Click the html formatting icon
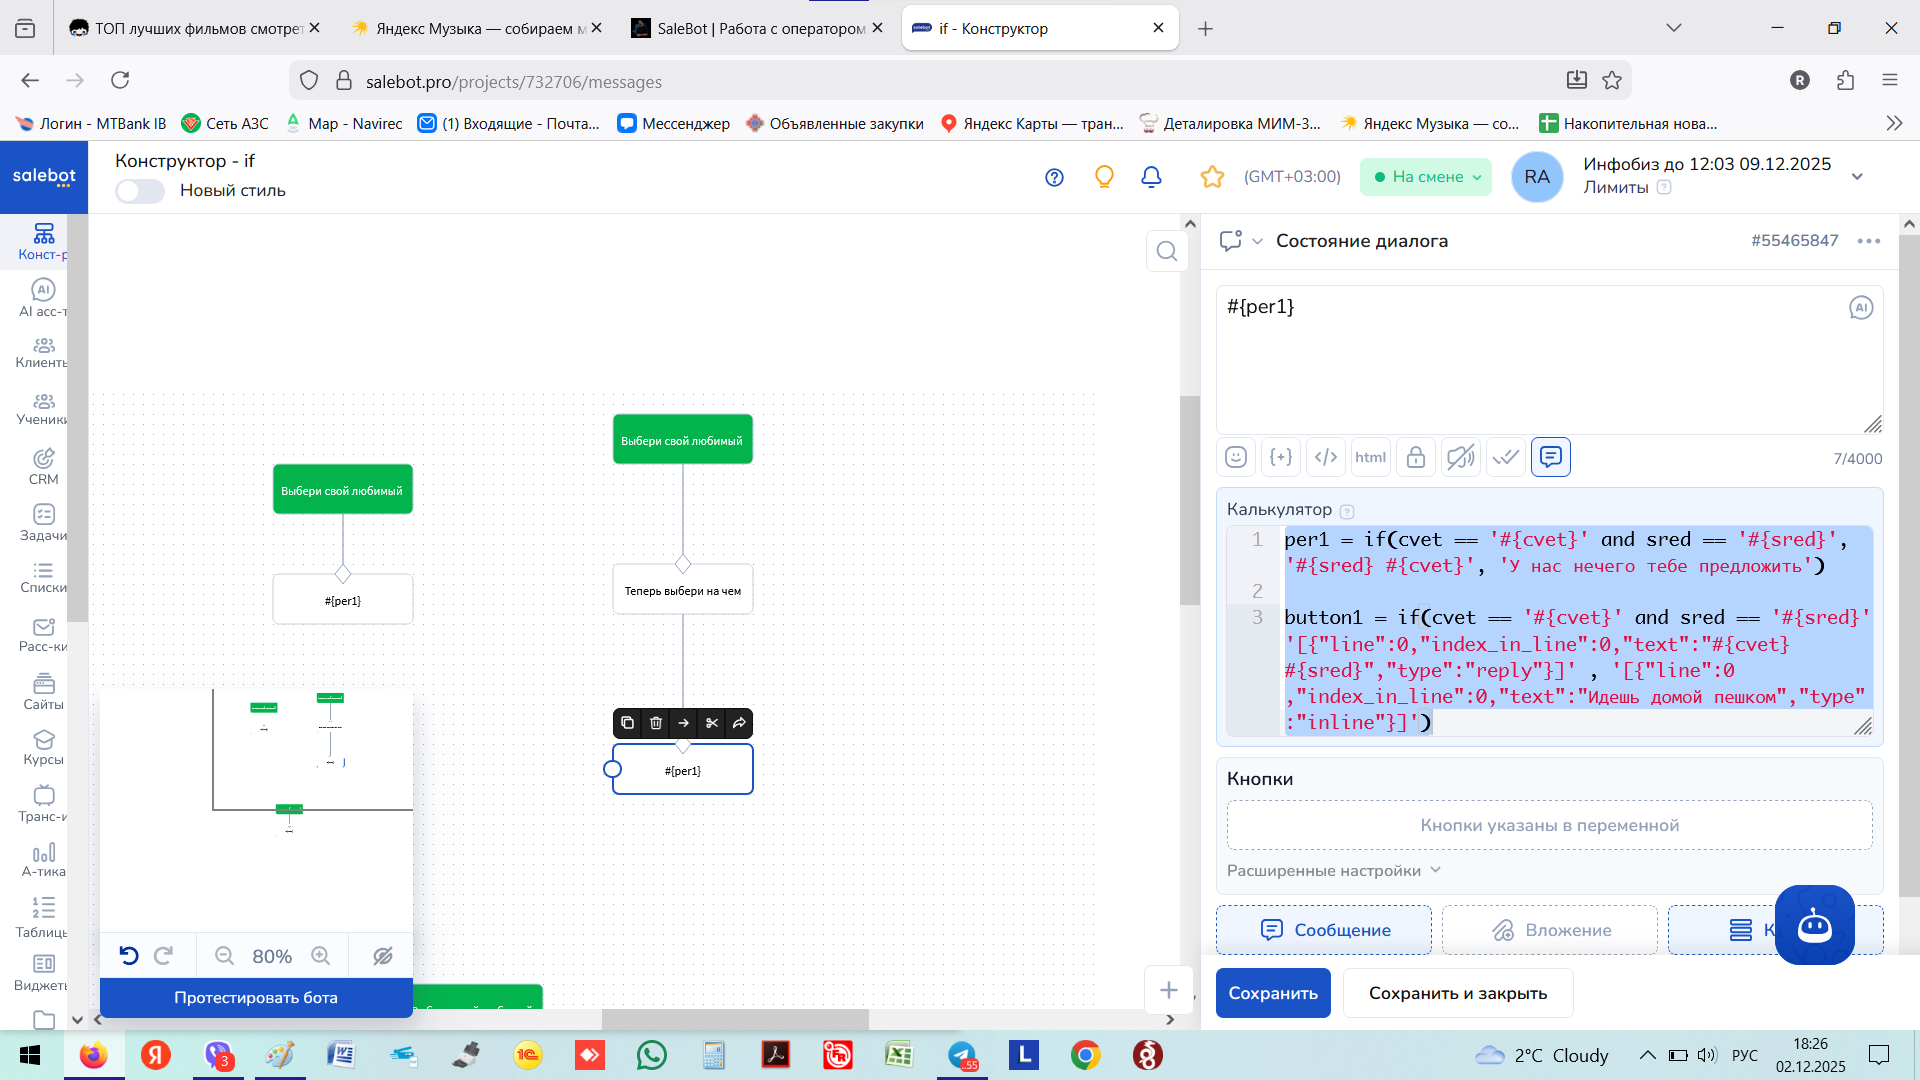The width and height of the screenshot is (1920, 1080). [x=1370, y=457]
